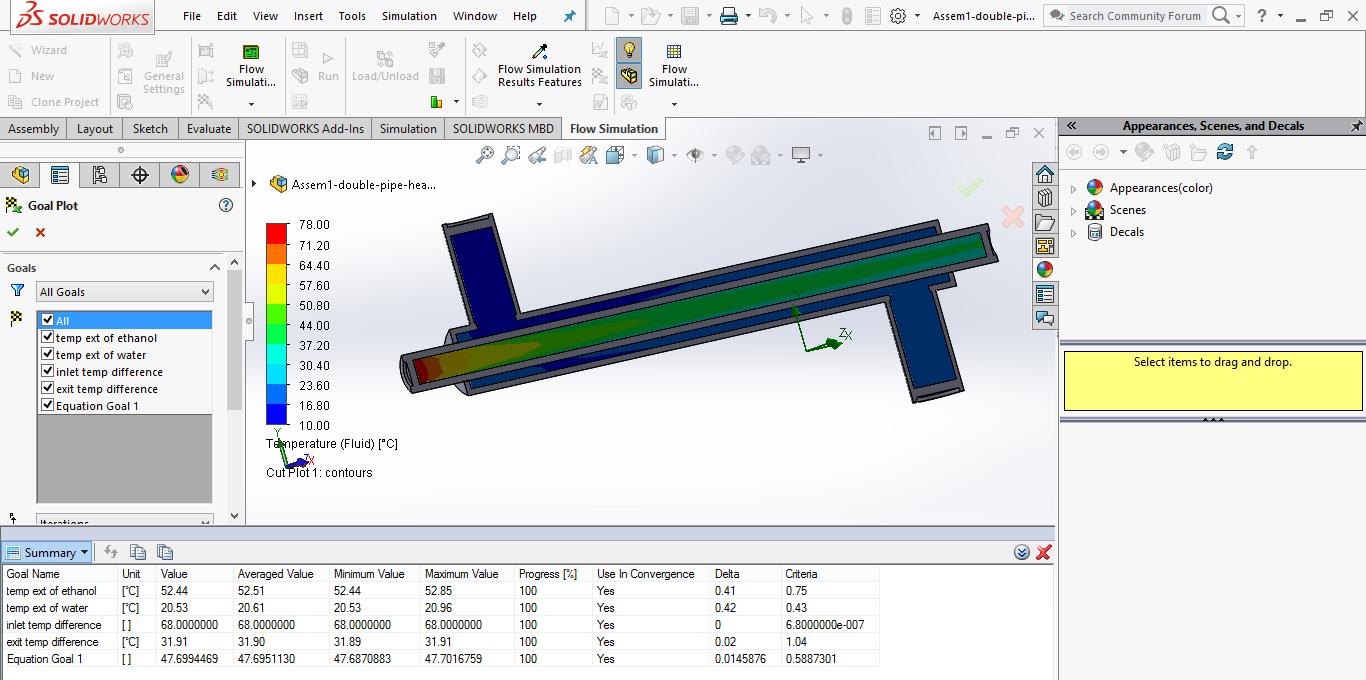Toggle 'inlet temp difference' goal checkbox
Image resolution: width=1366 pixels, height=680 pixels.
click(47, 371)
